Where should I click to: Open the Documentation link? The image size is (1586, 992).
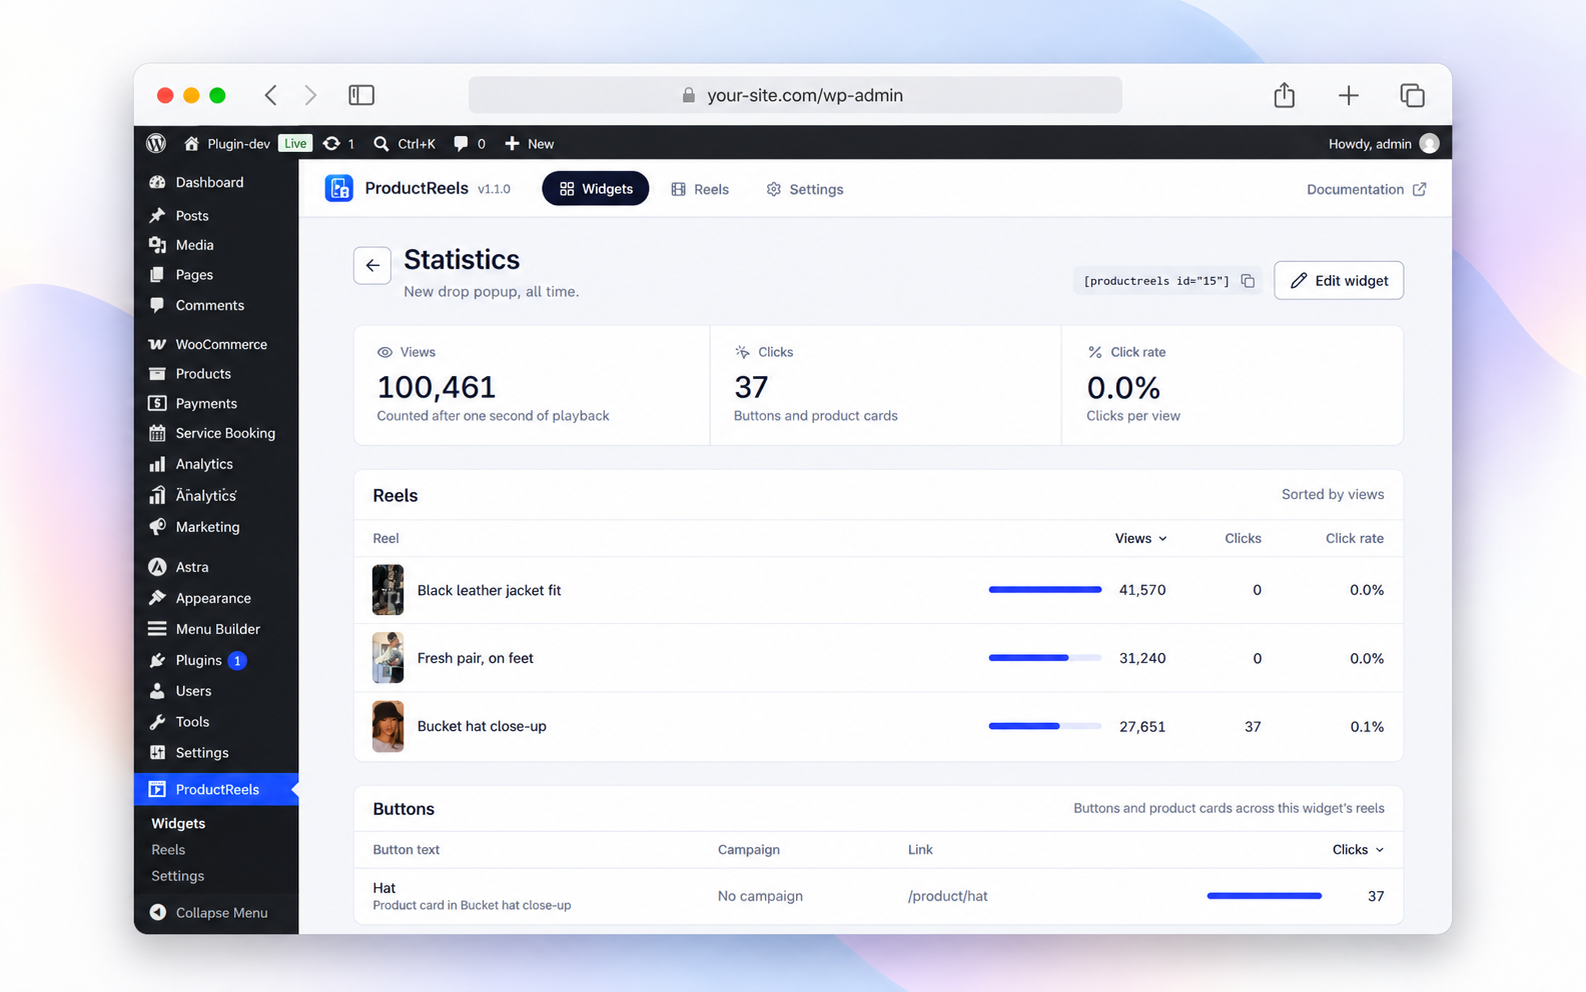(1366, 189)
